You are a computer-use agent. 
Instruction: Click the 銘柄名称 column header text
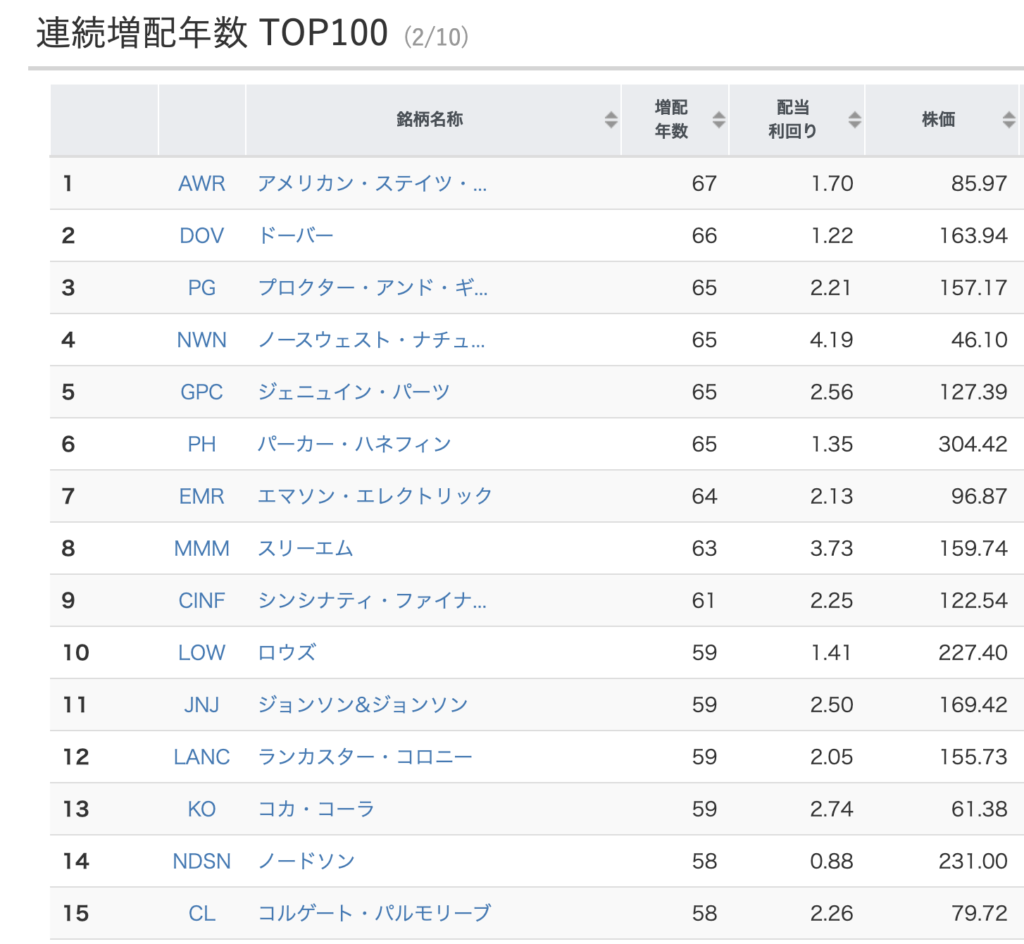point(430,119)
